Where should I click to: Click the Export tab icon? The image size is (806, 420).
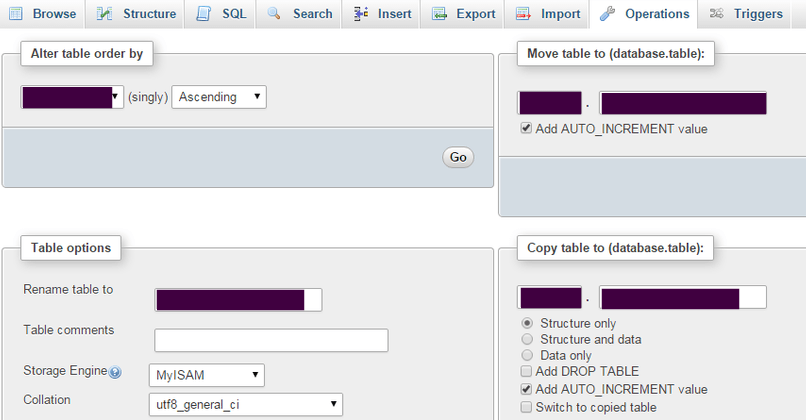pos(439,14)
